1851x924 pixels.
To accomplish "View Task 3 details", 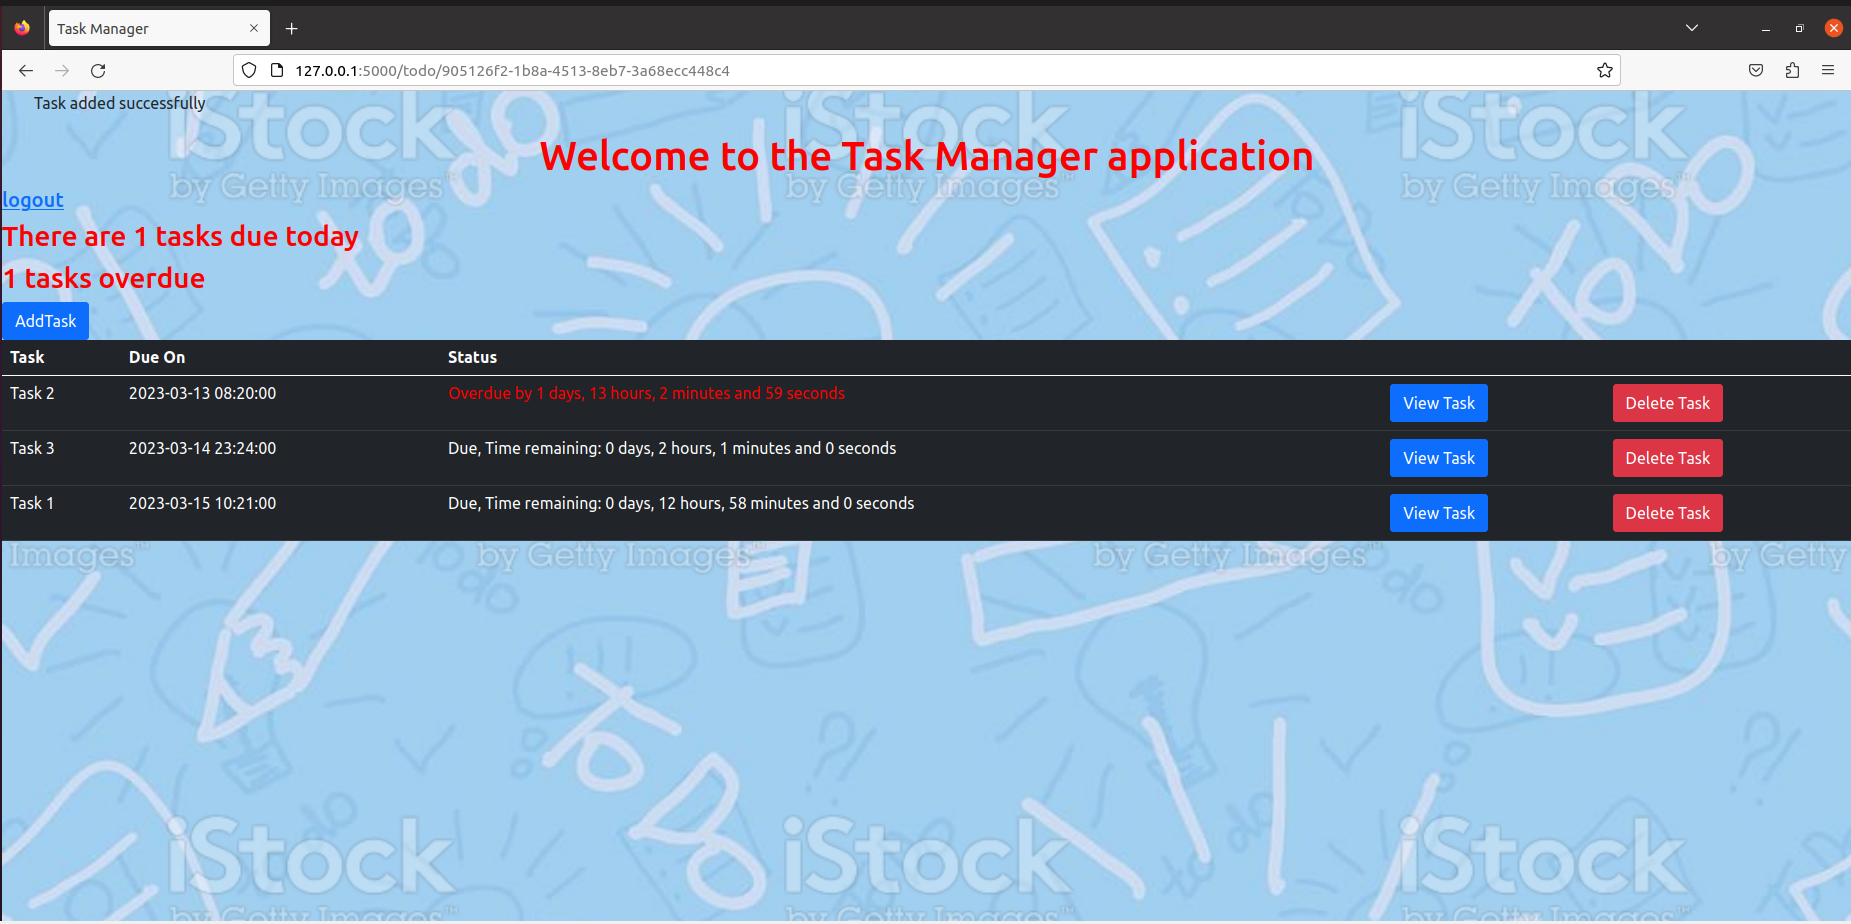I will click(x=1438, y=458).
